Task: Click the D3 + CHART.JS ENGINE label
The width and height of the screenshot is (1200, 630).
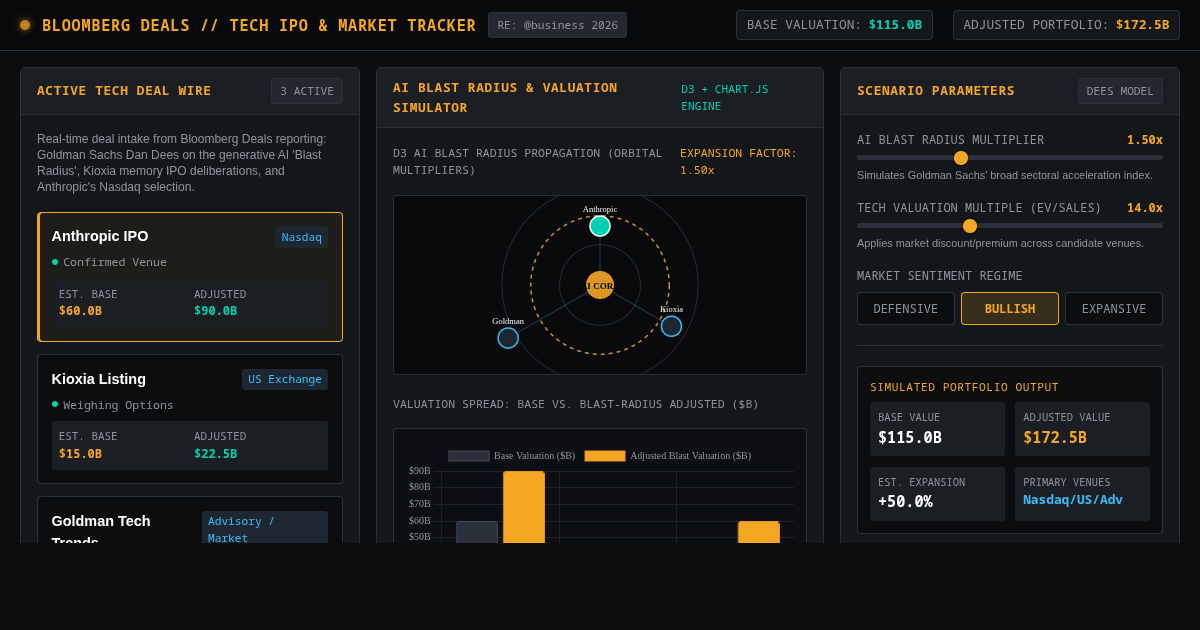Action: pyautogui.click(x=725, y=98)
